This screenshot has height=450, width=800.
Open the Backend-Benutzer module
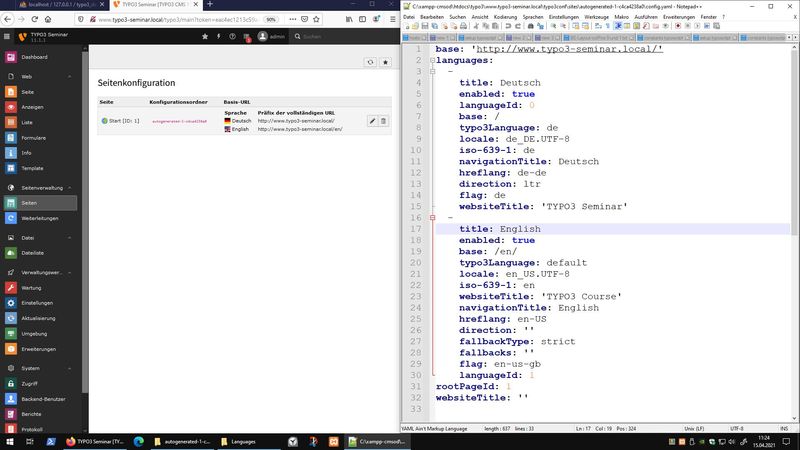44,398
